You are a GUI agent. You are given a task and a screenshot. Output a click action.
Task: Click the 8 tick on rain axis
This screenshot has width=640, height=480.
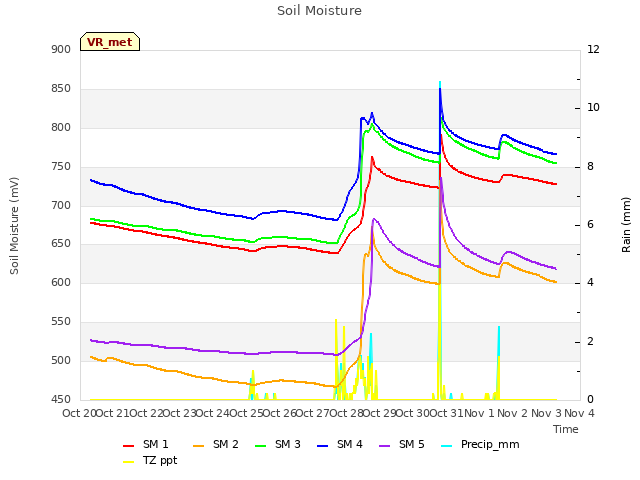[590, 167]
